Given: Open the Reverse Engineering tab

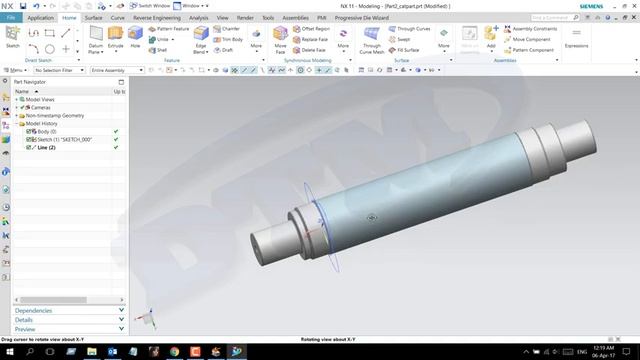Looking at the screenshot, I should [x=157, y=18].
